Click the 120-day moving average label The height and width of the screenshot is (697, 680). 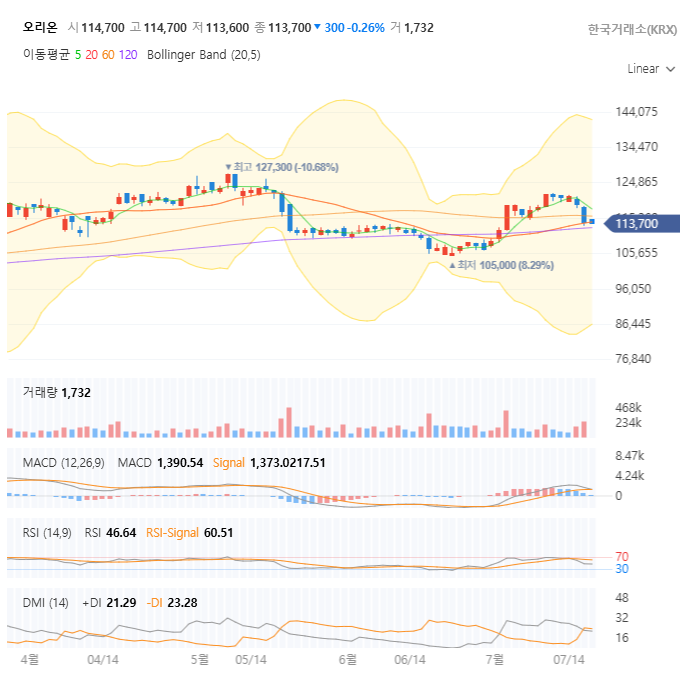point(128,55)
